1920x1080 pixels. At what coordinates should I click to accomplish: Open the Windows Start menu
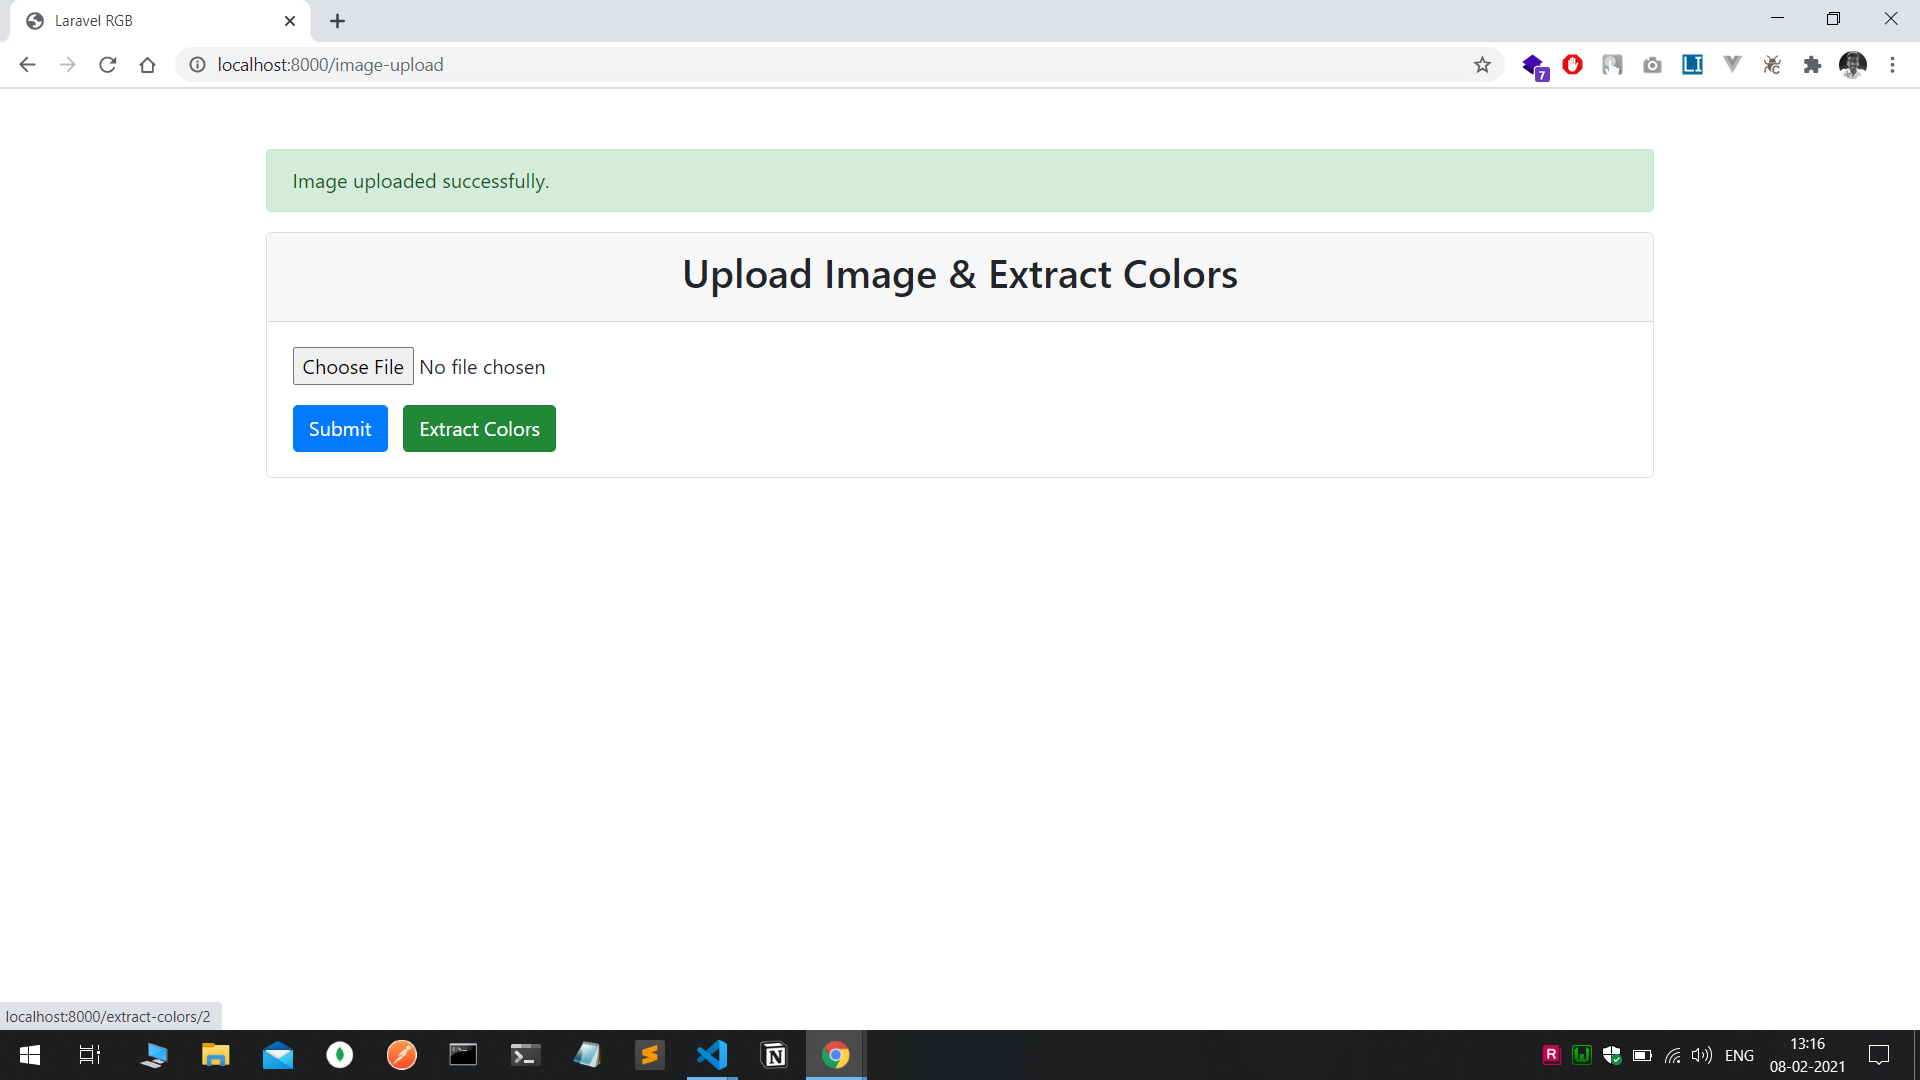point(30,1055)
